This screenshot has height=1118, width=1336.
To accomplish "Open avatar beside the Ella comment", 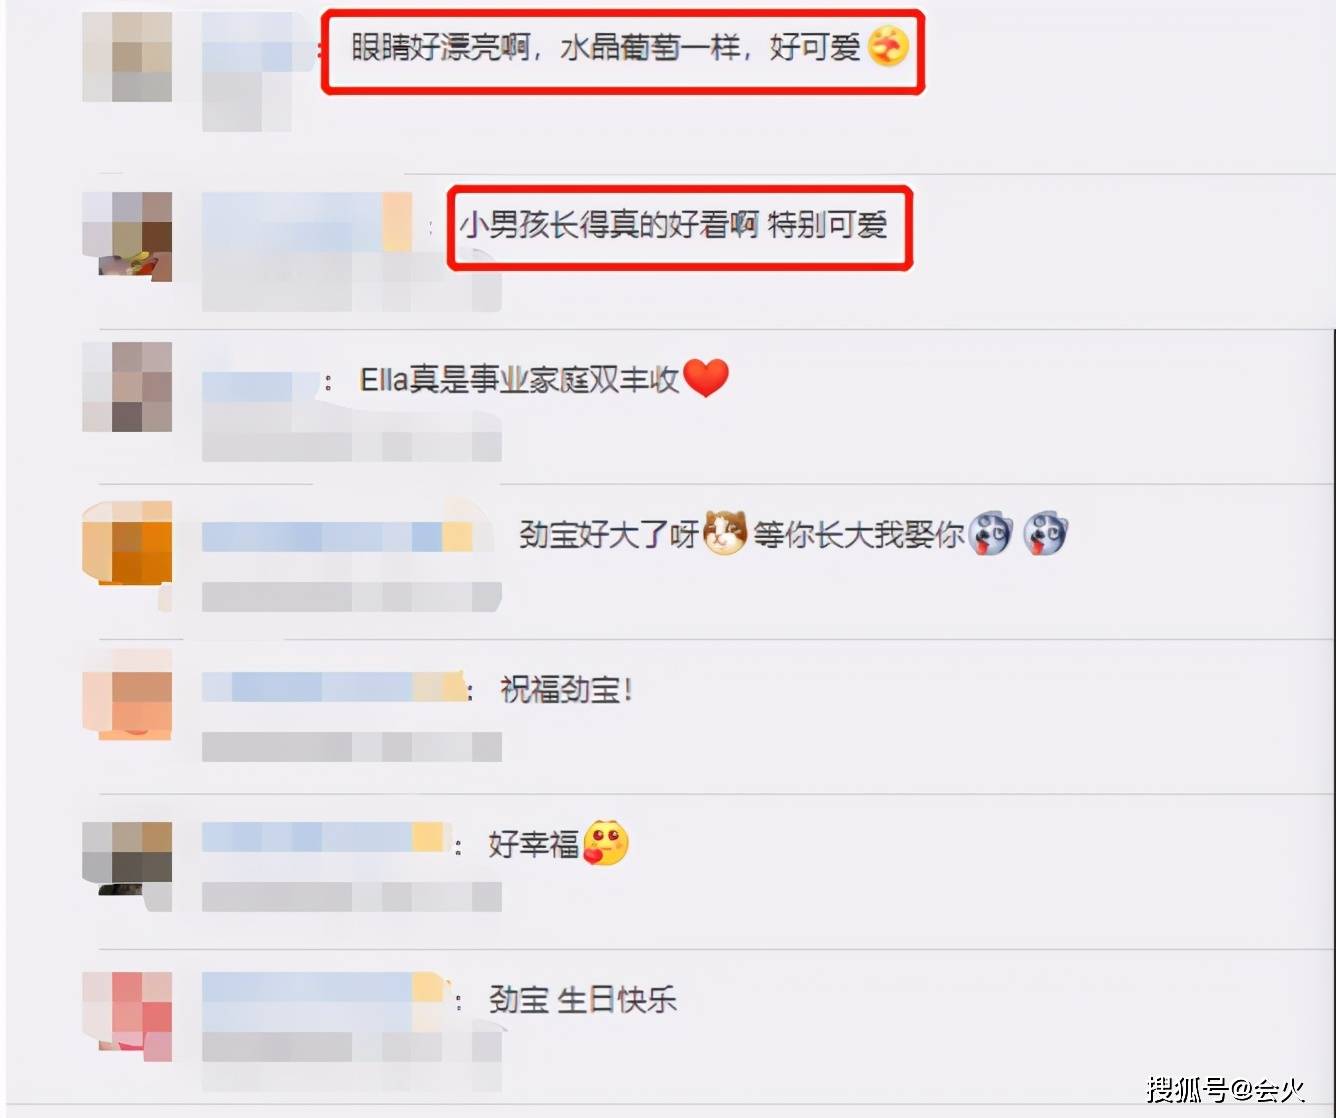I will click(x=127, y=386).
